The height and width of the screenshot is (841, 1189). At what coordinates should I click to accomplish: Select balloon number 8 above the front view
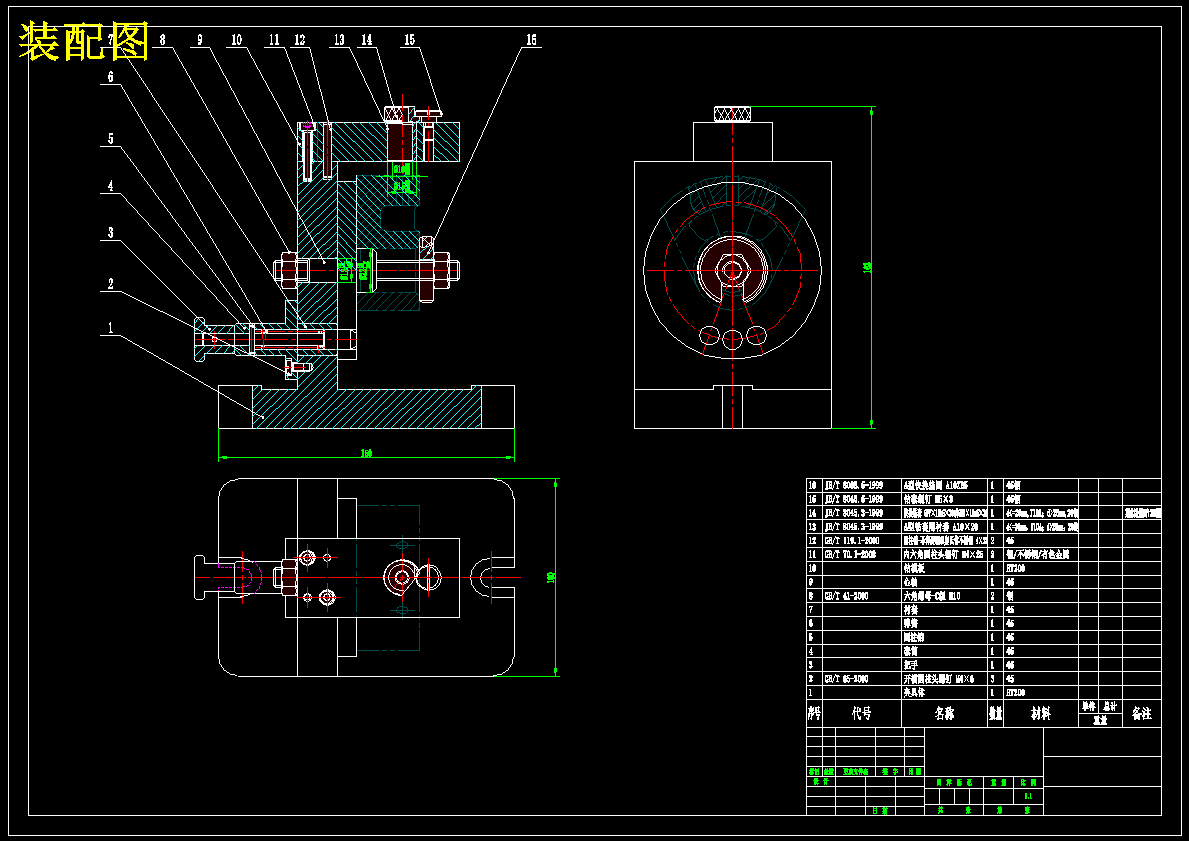click(162, 39)
